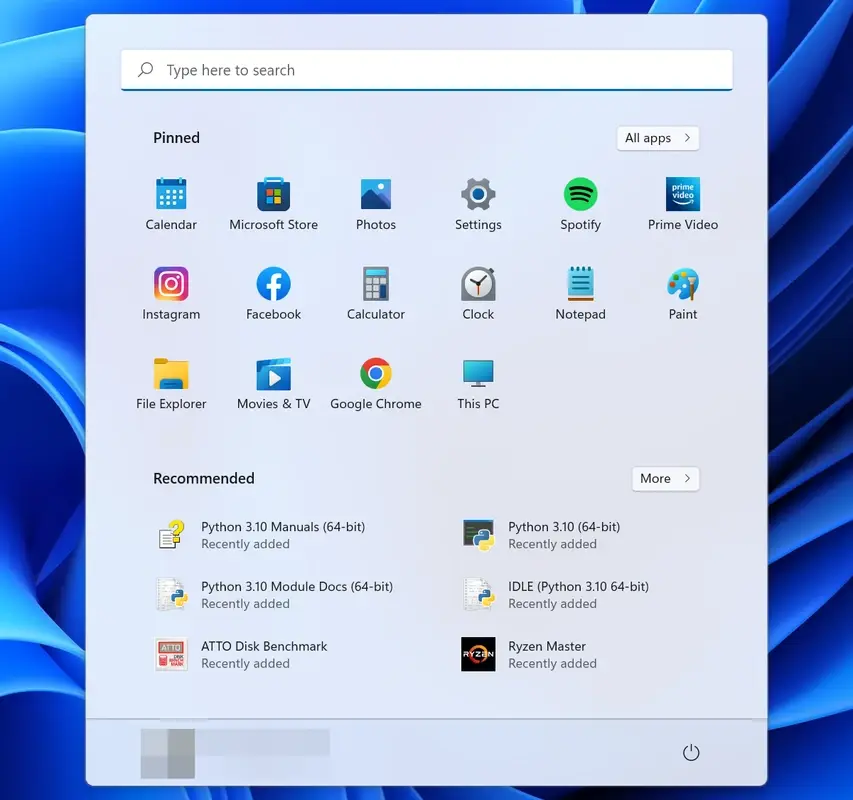This screenshot has height=800, width=853.
Task: Open Paint
Action: (682, 285)
